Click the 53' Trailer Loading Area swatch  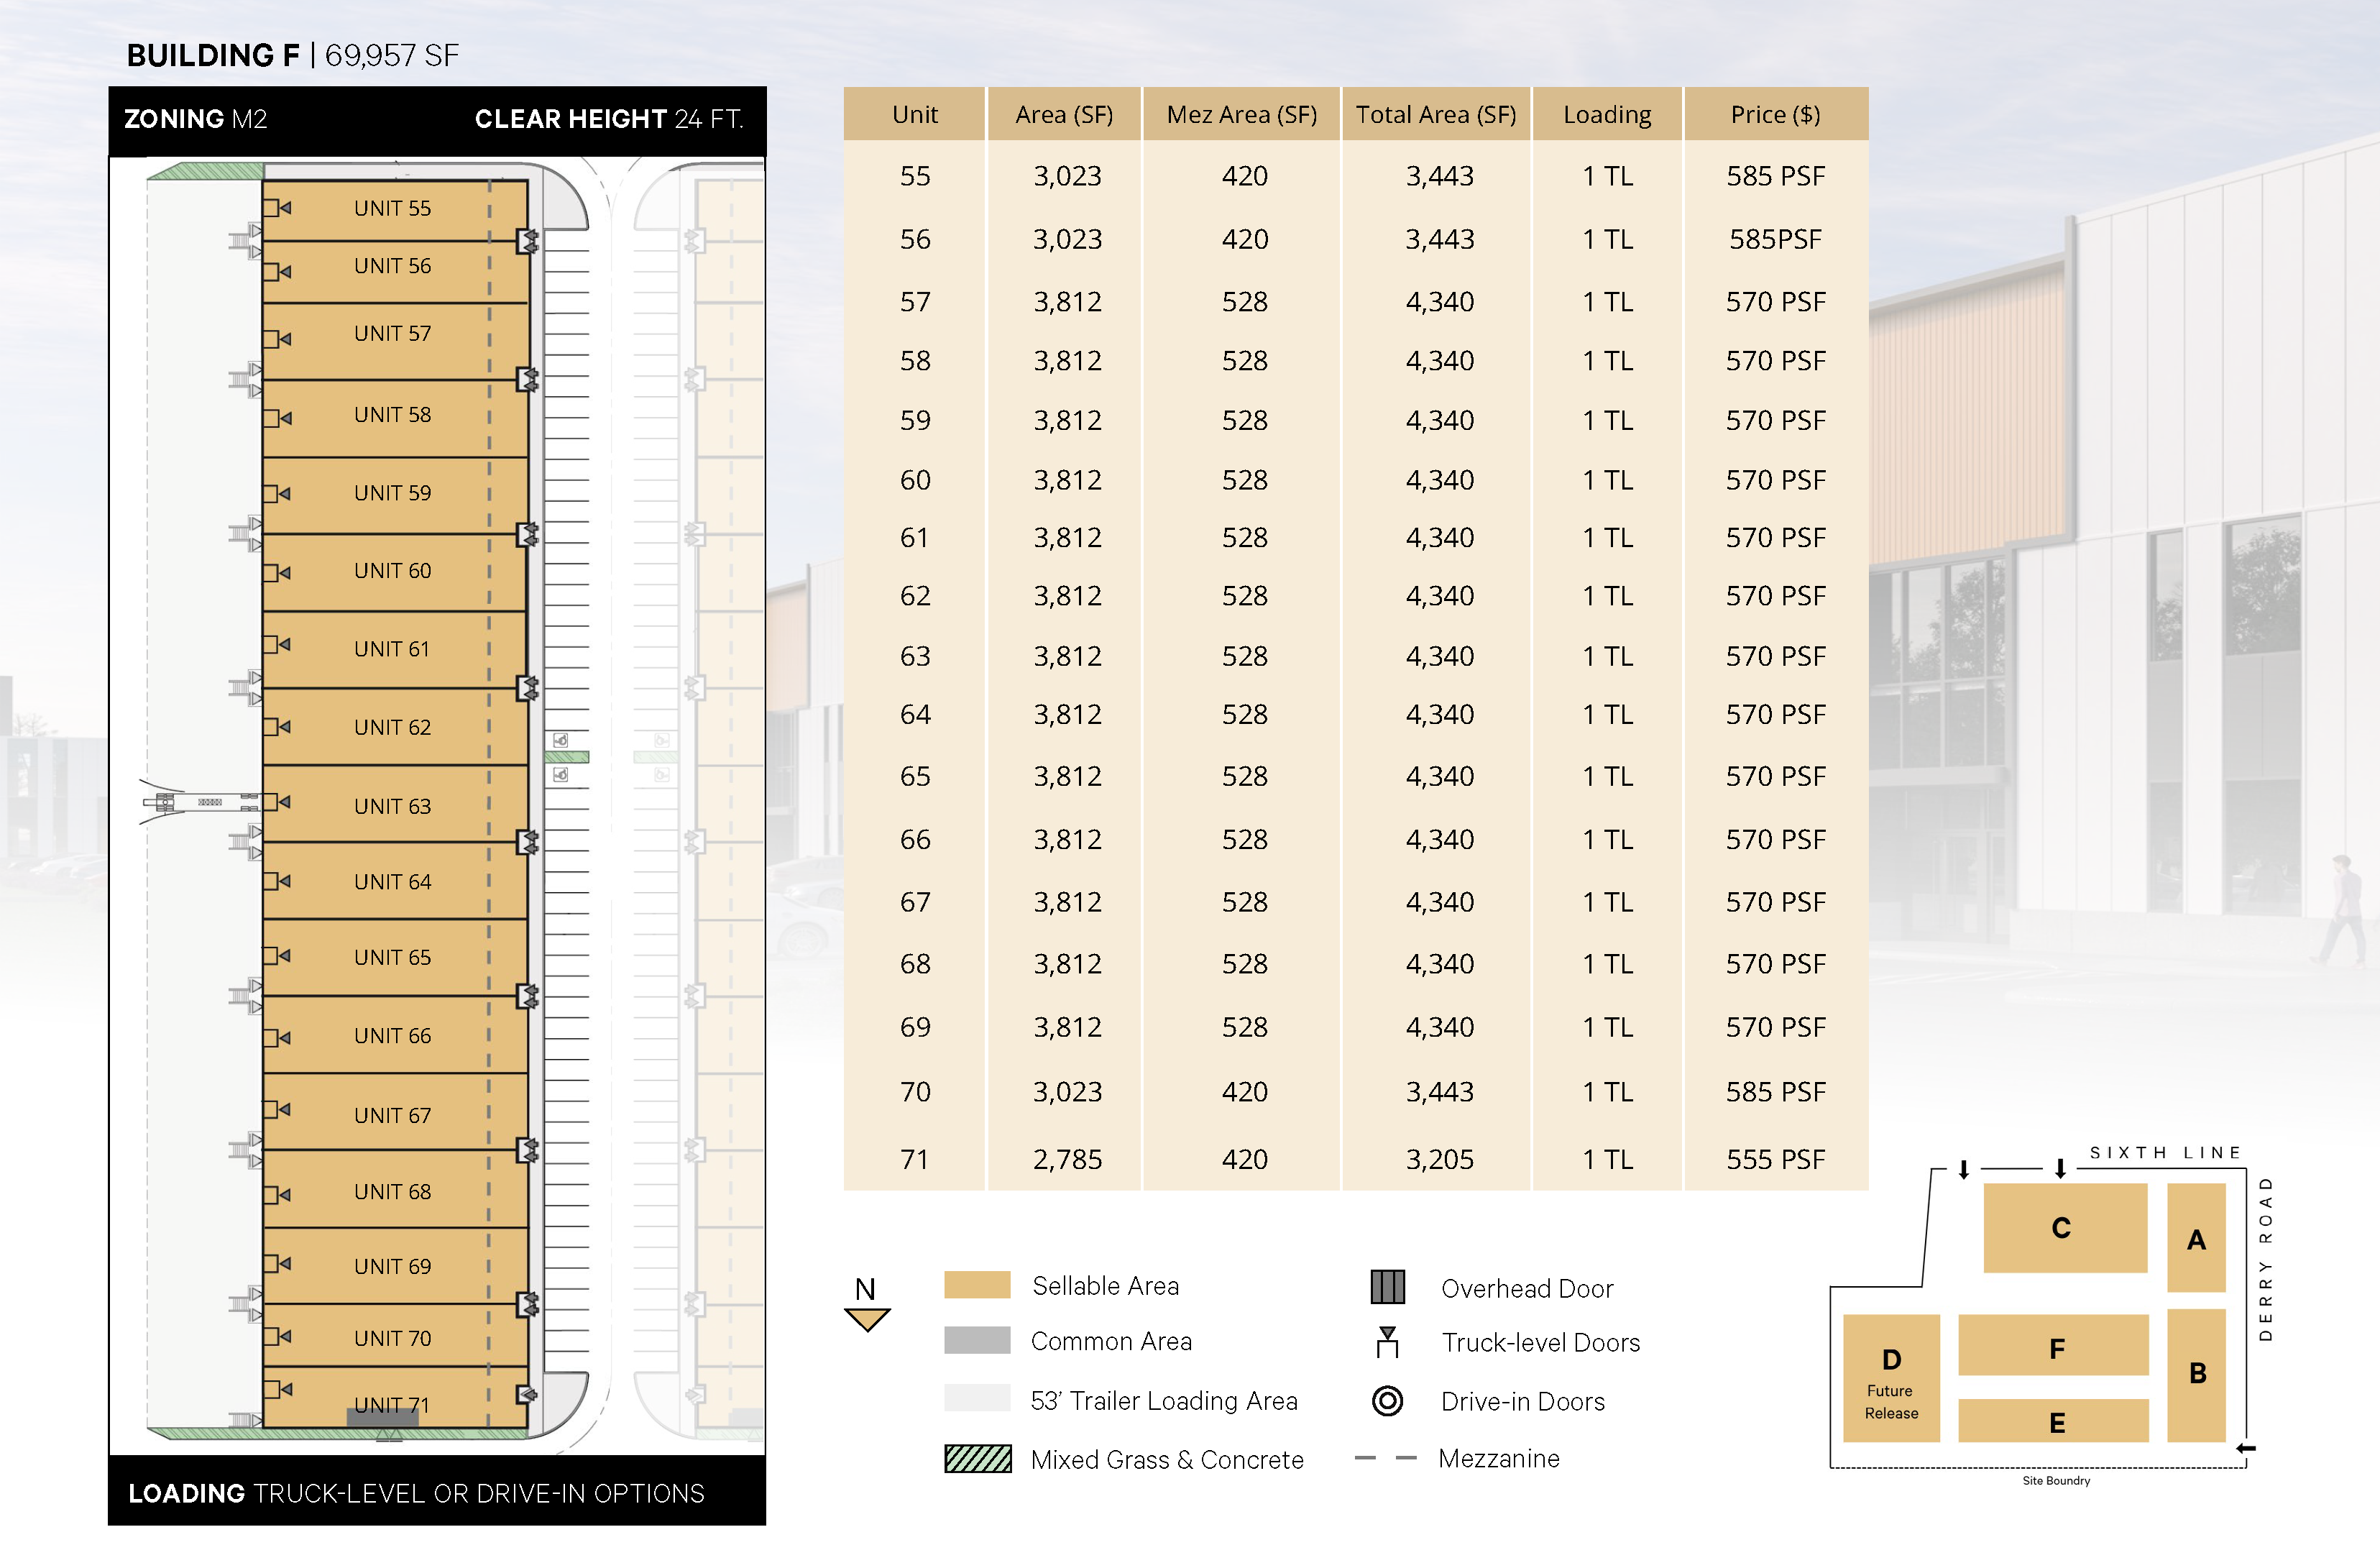pos(977,1398)
